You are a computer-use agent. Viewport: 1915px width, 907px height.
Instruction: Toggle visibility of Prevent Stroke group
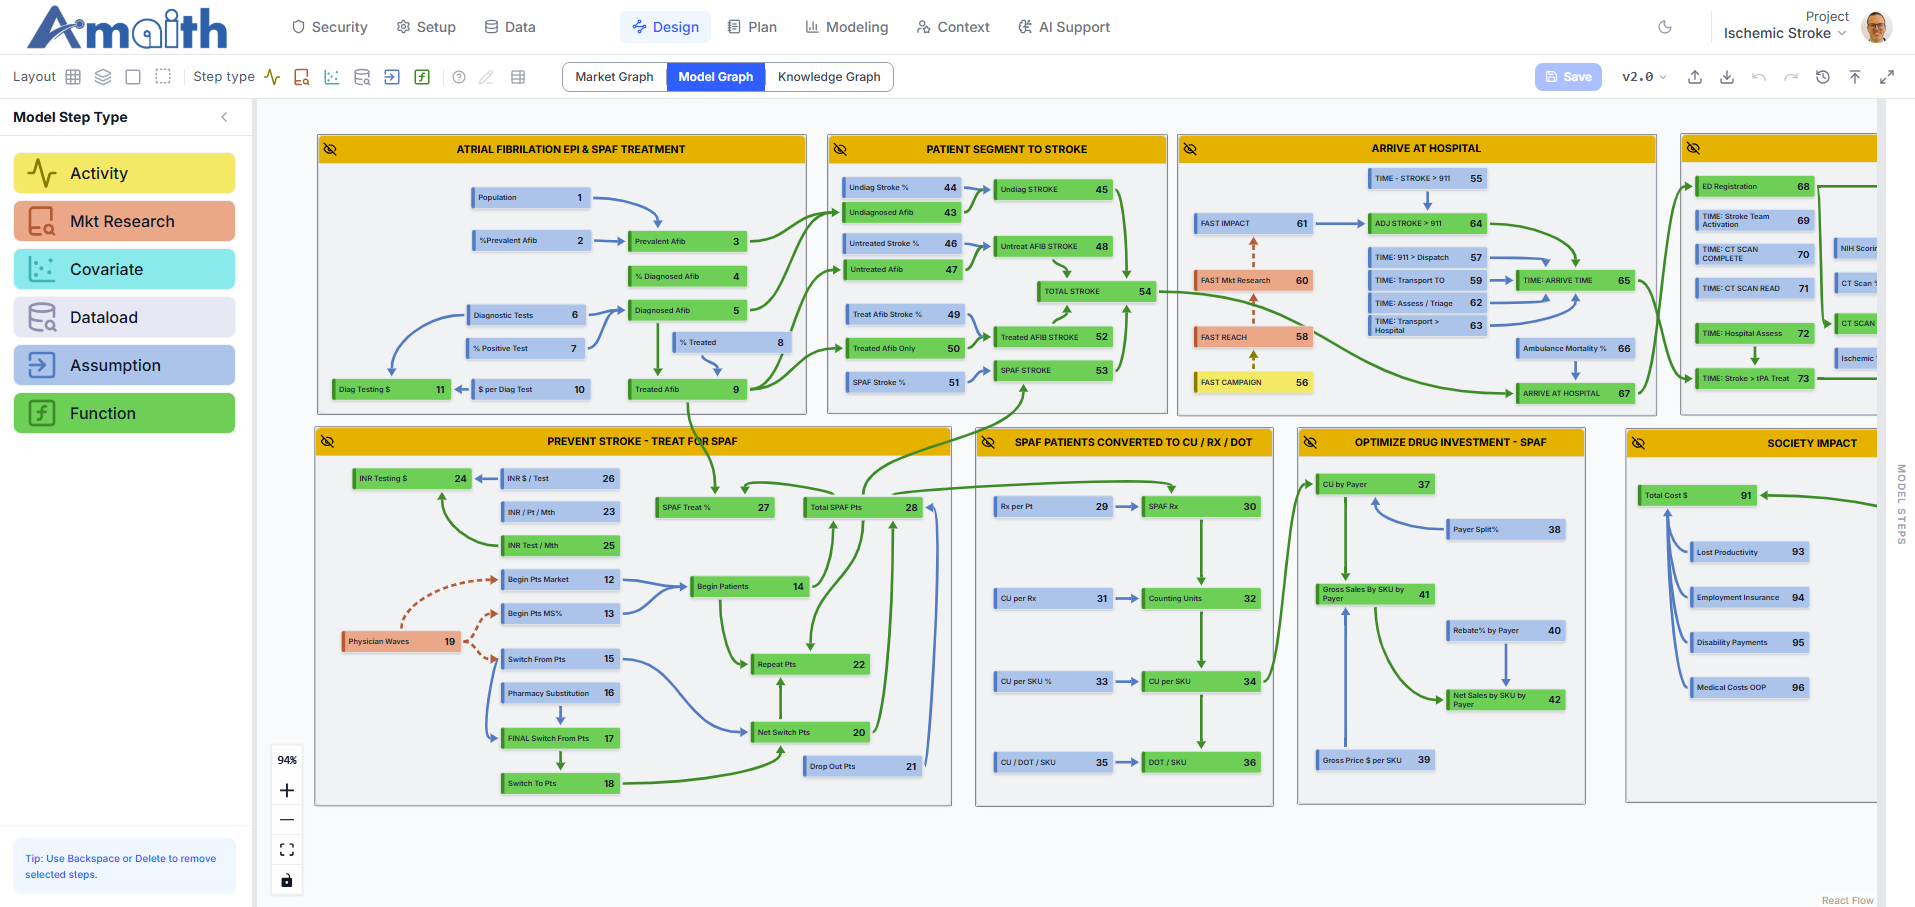click(x=327, y=441)
